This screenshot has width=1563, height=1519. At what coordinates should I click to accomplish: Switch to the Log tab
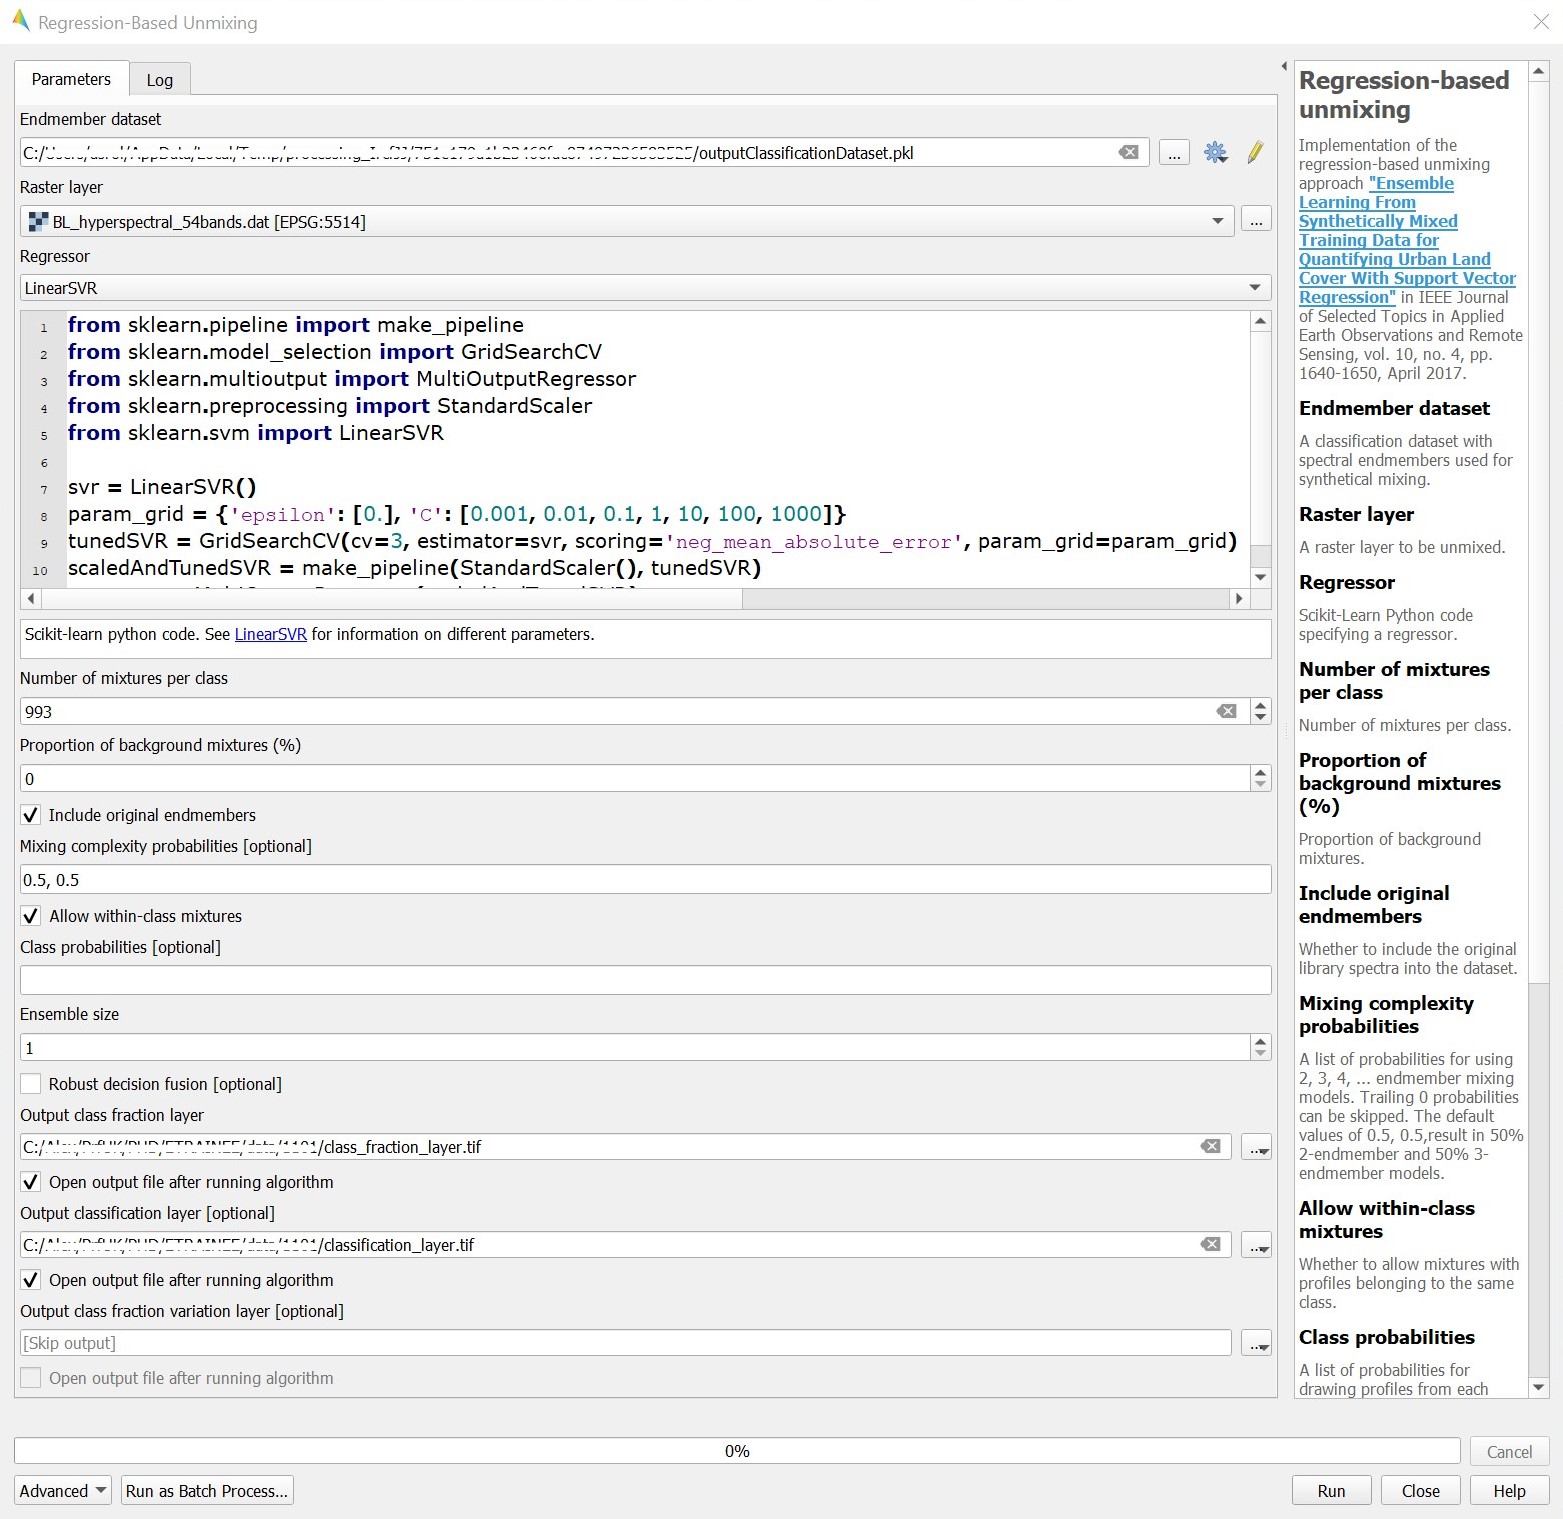pos(159,80)
